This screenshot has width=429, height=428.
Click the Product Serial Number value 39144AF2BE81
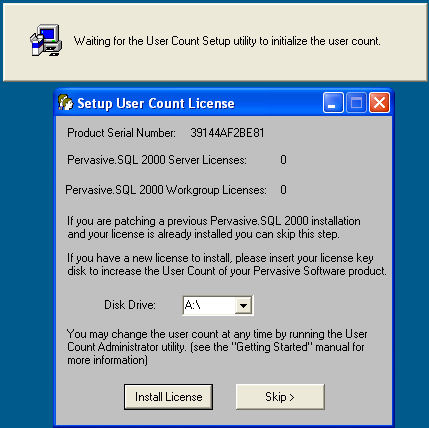[x=227, y=133]
